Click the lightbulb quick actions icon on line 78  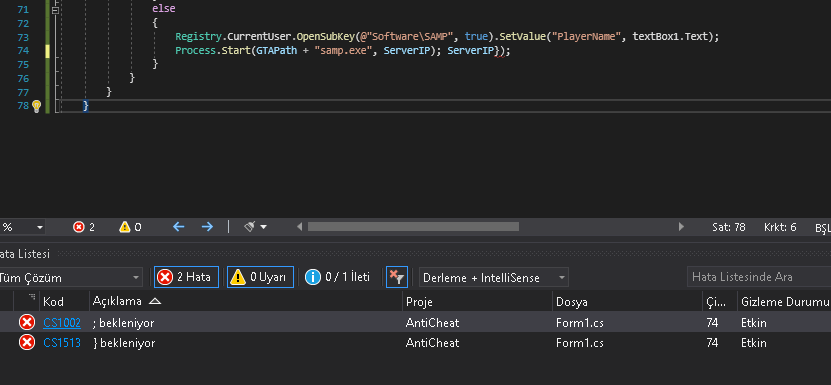tap(36, 106)
